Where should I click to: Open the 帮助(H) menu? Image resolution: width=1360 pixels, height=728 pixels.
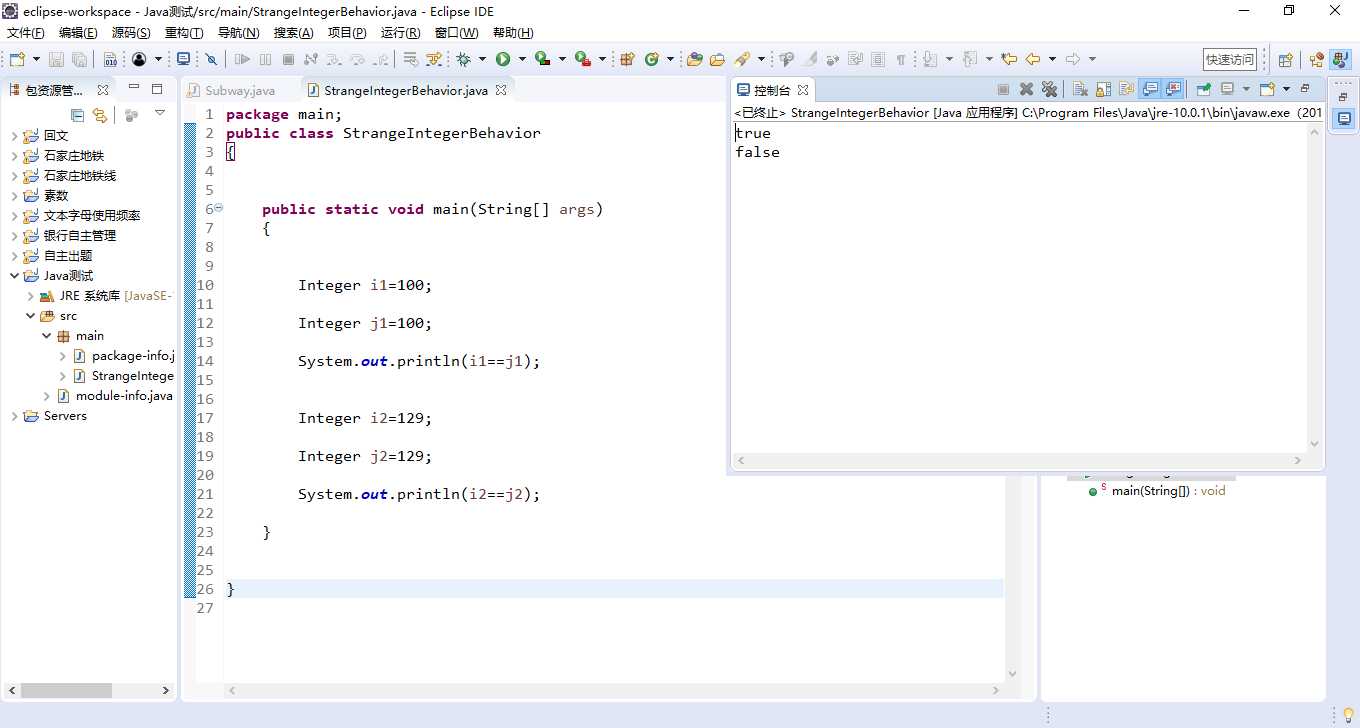point(513,33)
